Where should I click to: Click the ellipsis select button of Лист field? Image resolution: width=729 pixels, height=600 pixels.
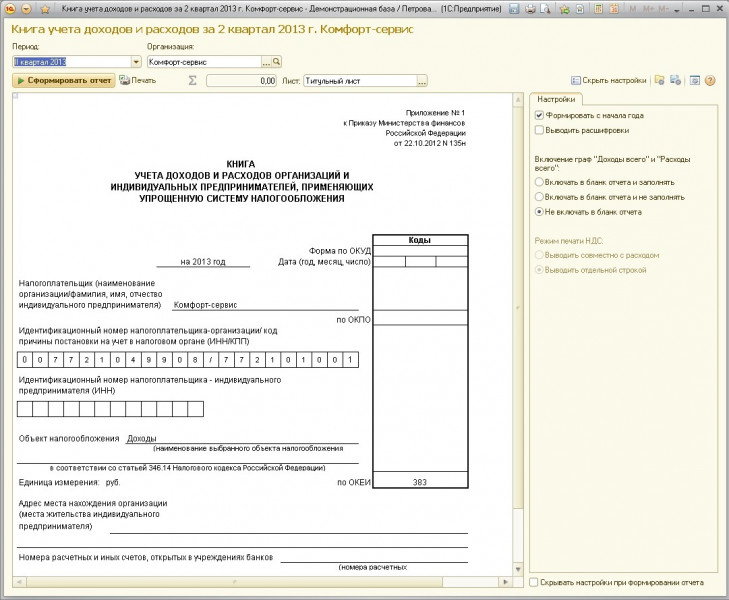click(x=422, y=81)
